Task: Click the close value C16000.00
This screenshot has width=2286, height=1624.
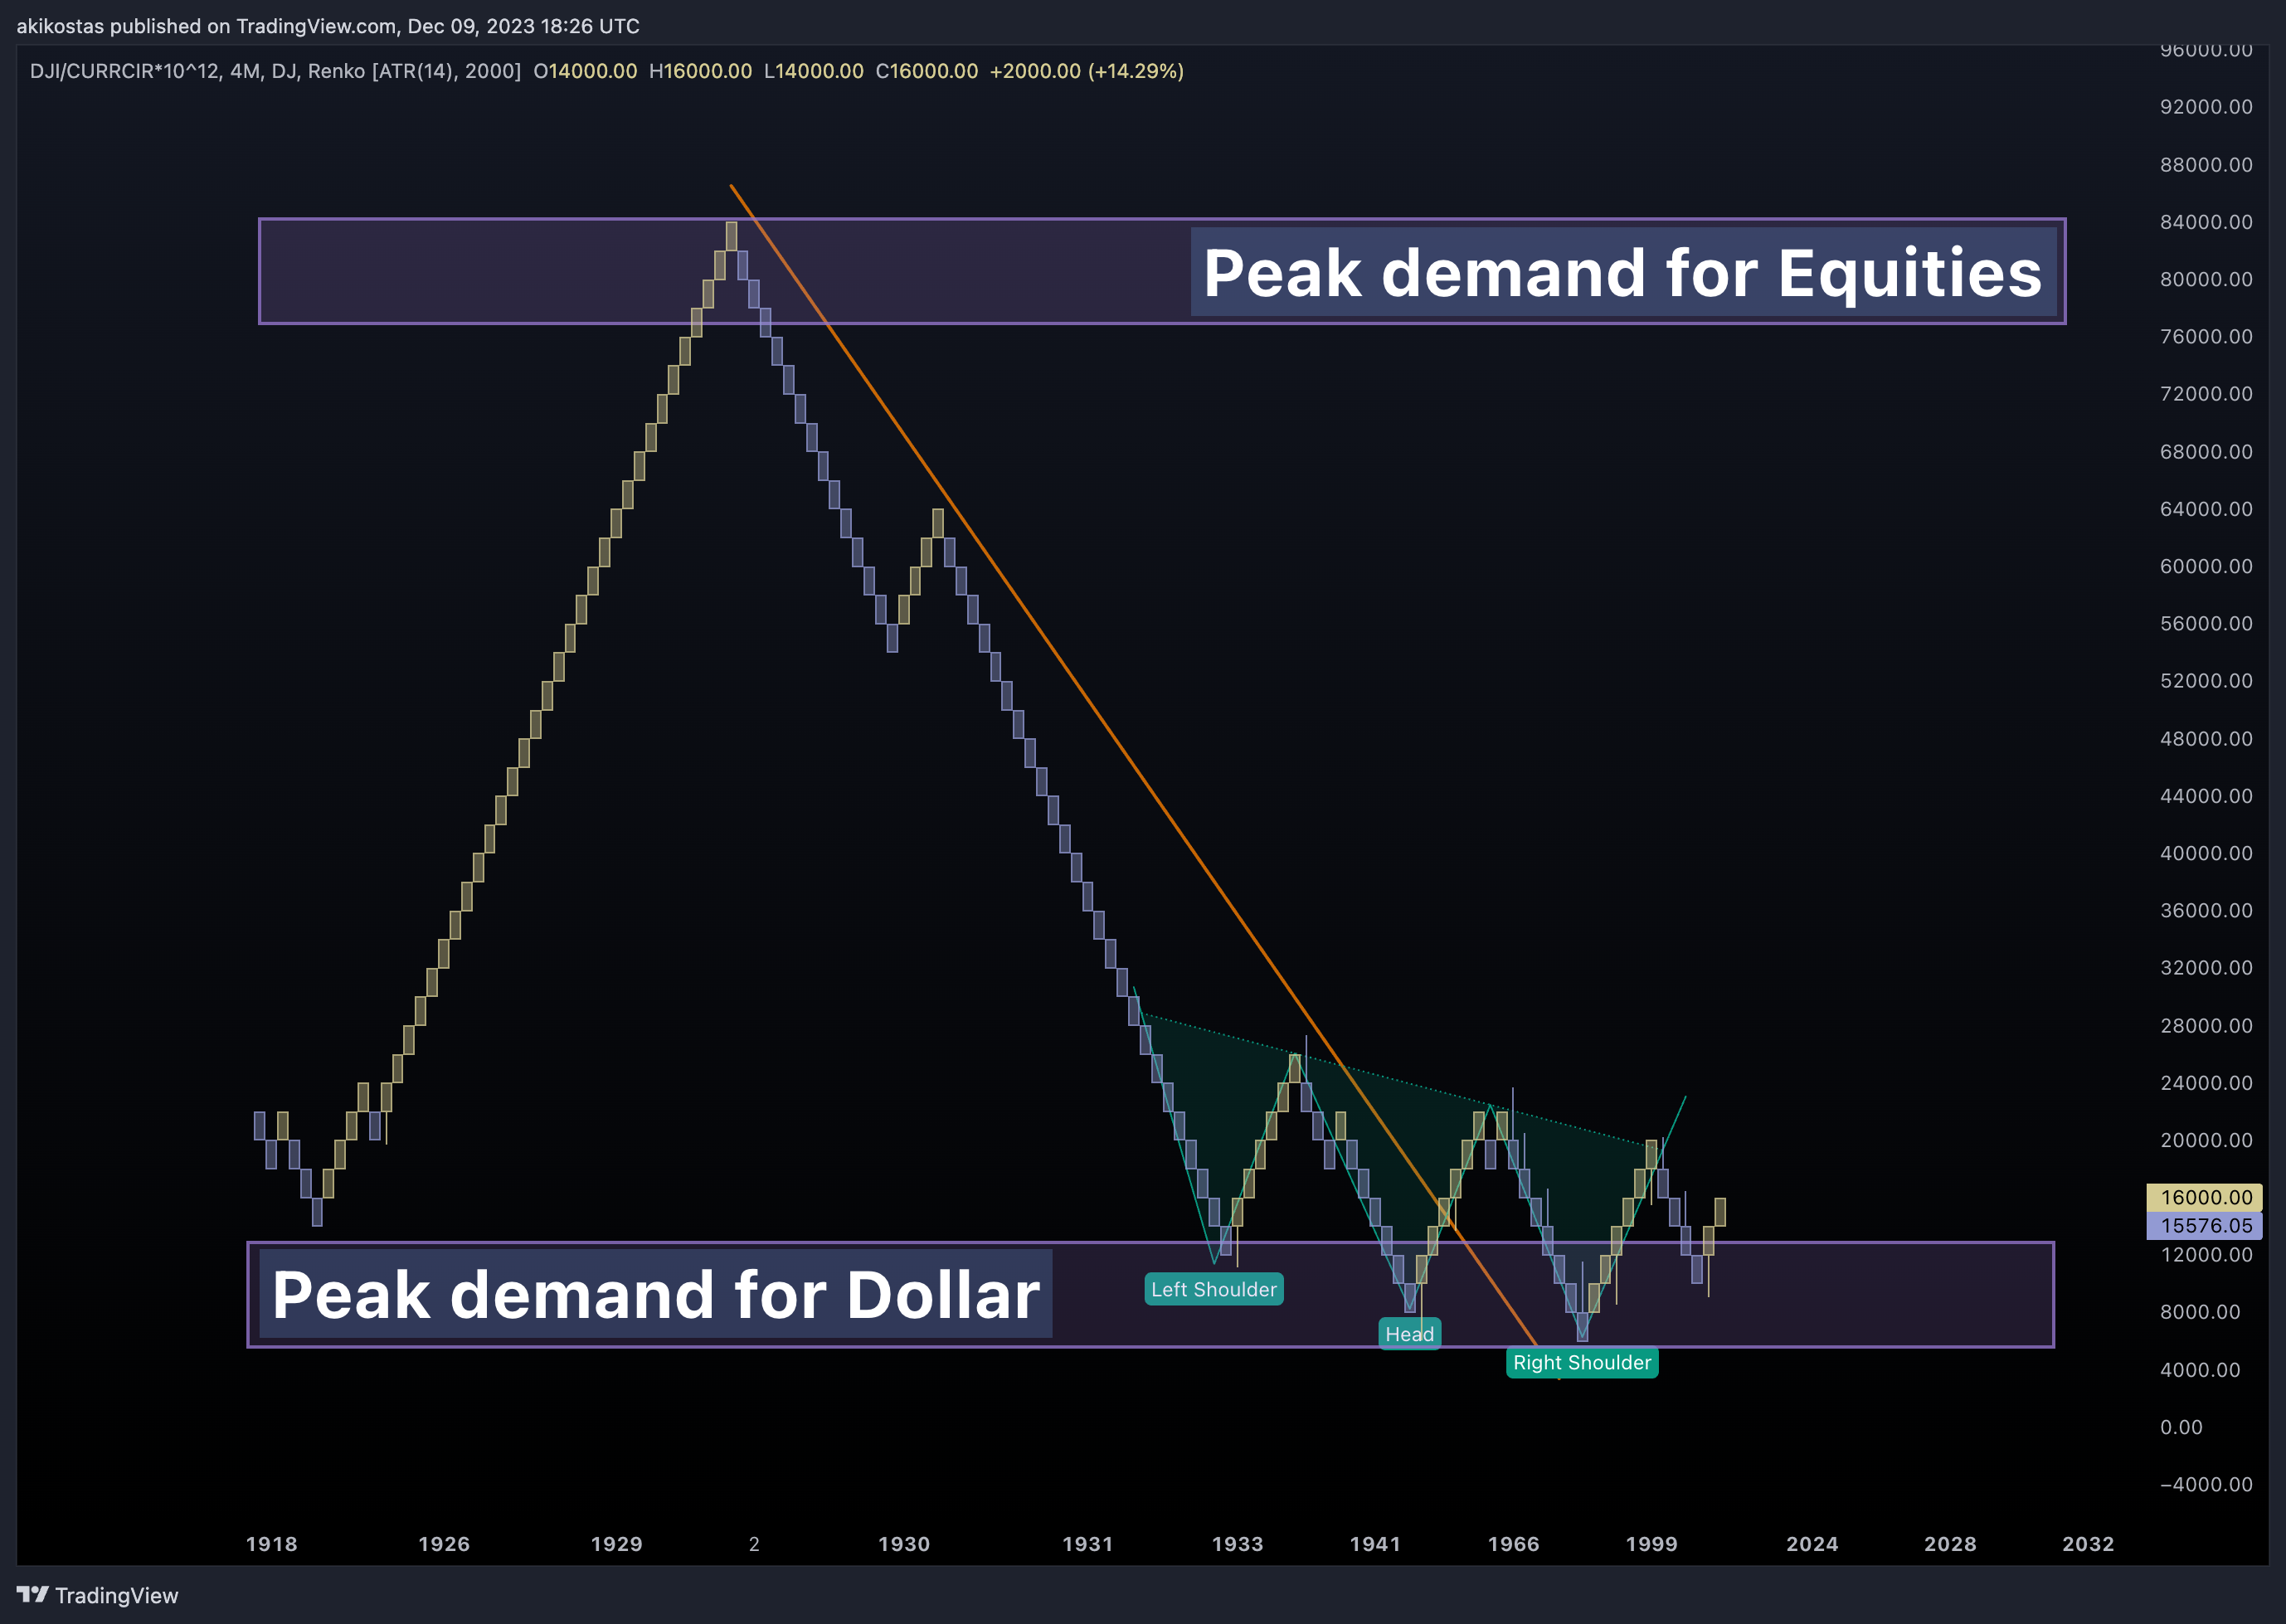Action: (927, 71)
